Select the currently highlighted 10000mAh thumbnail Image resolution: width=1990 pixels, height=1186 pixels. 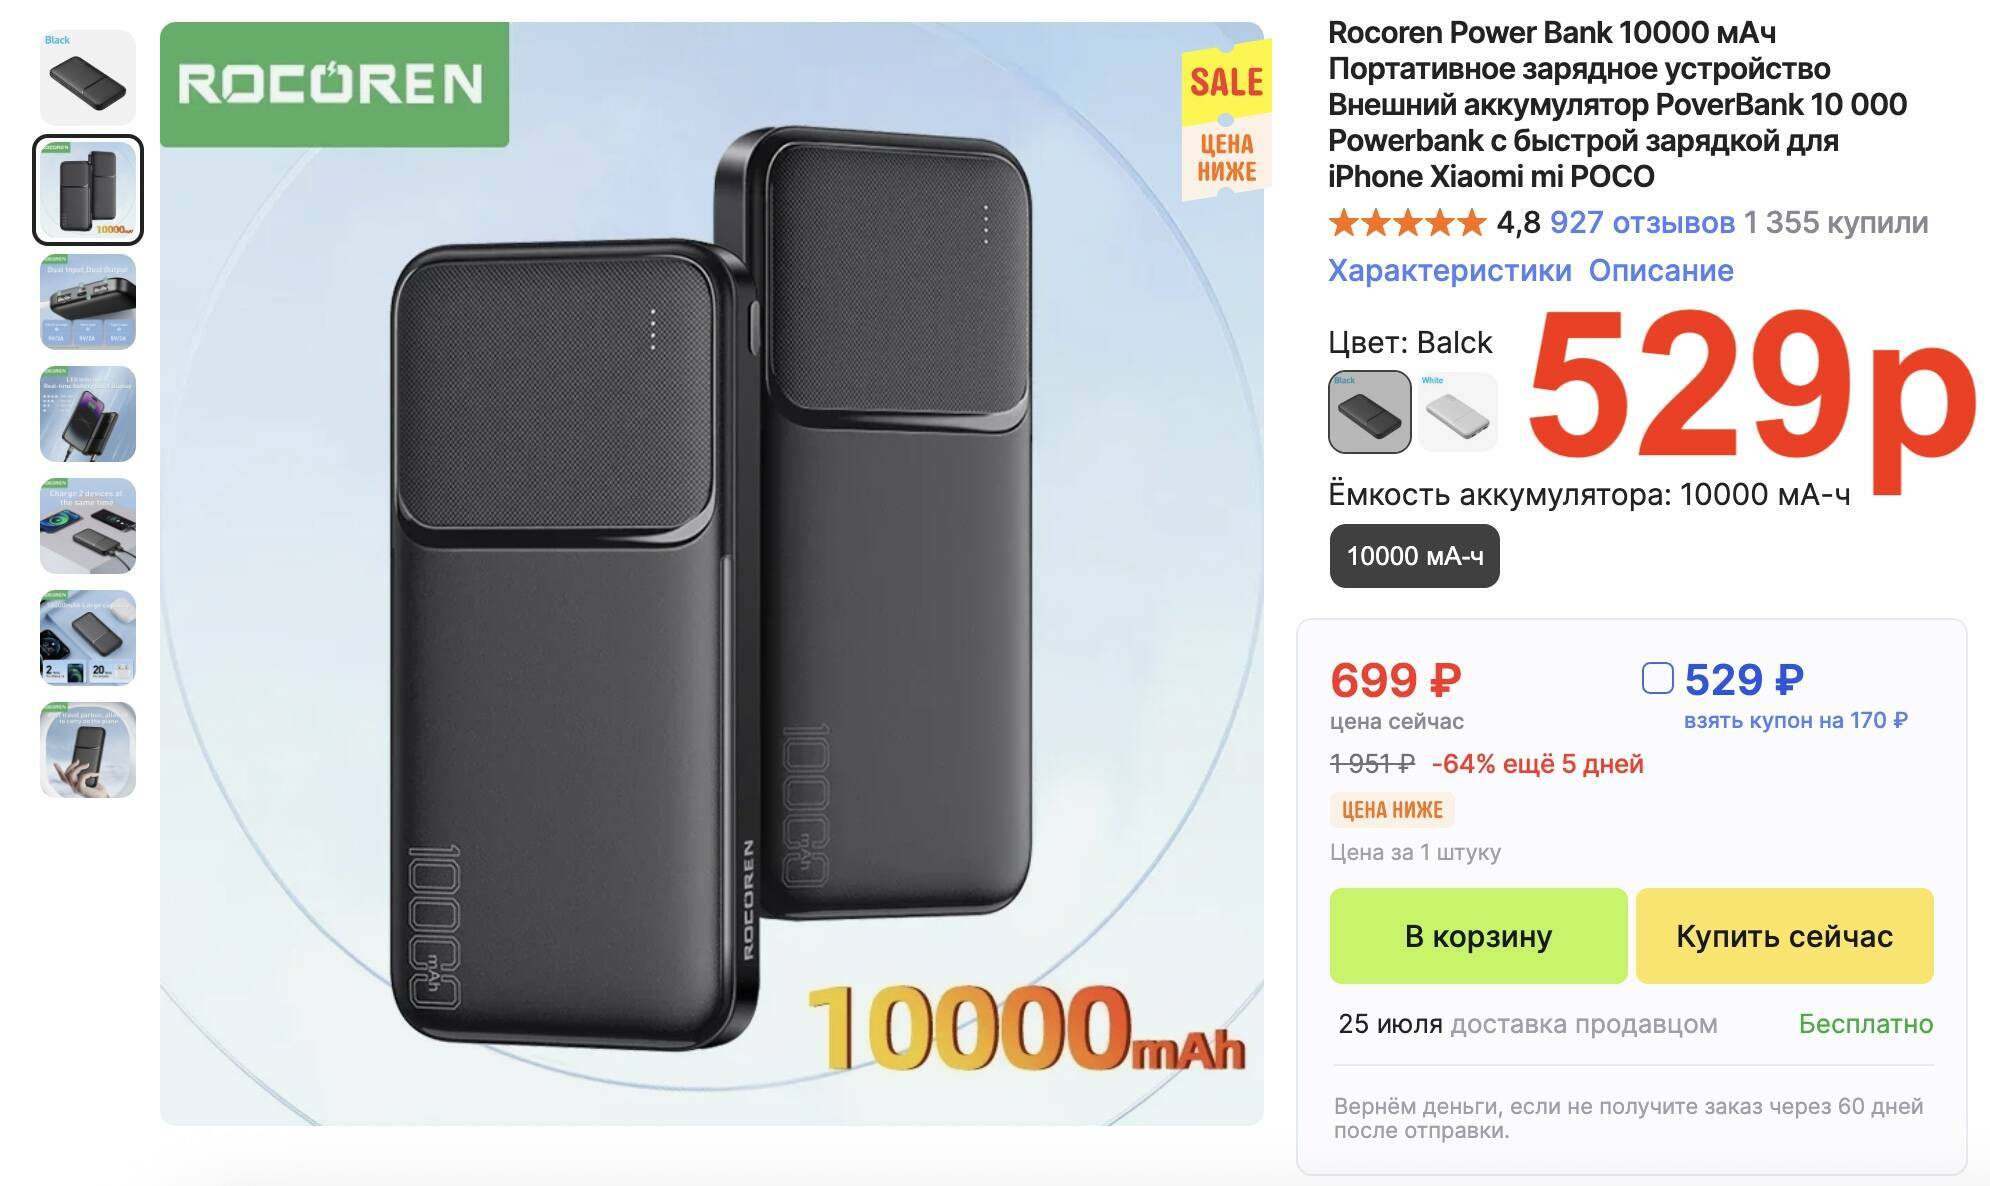pos(88,190)
